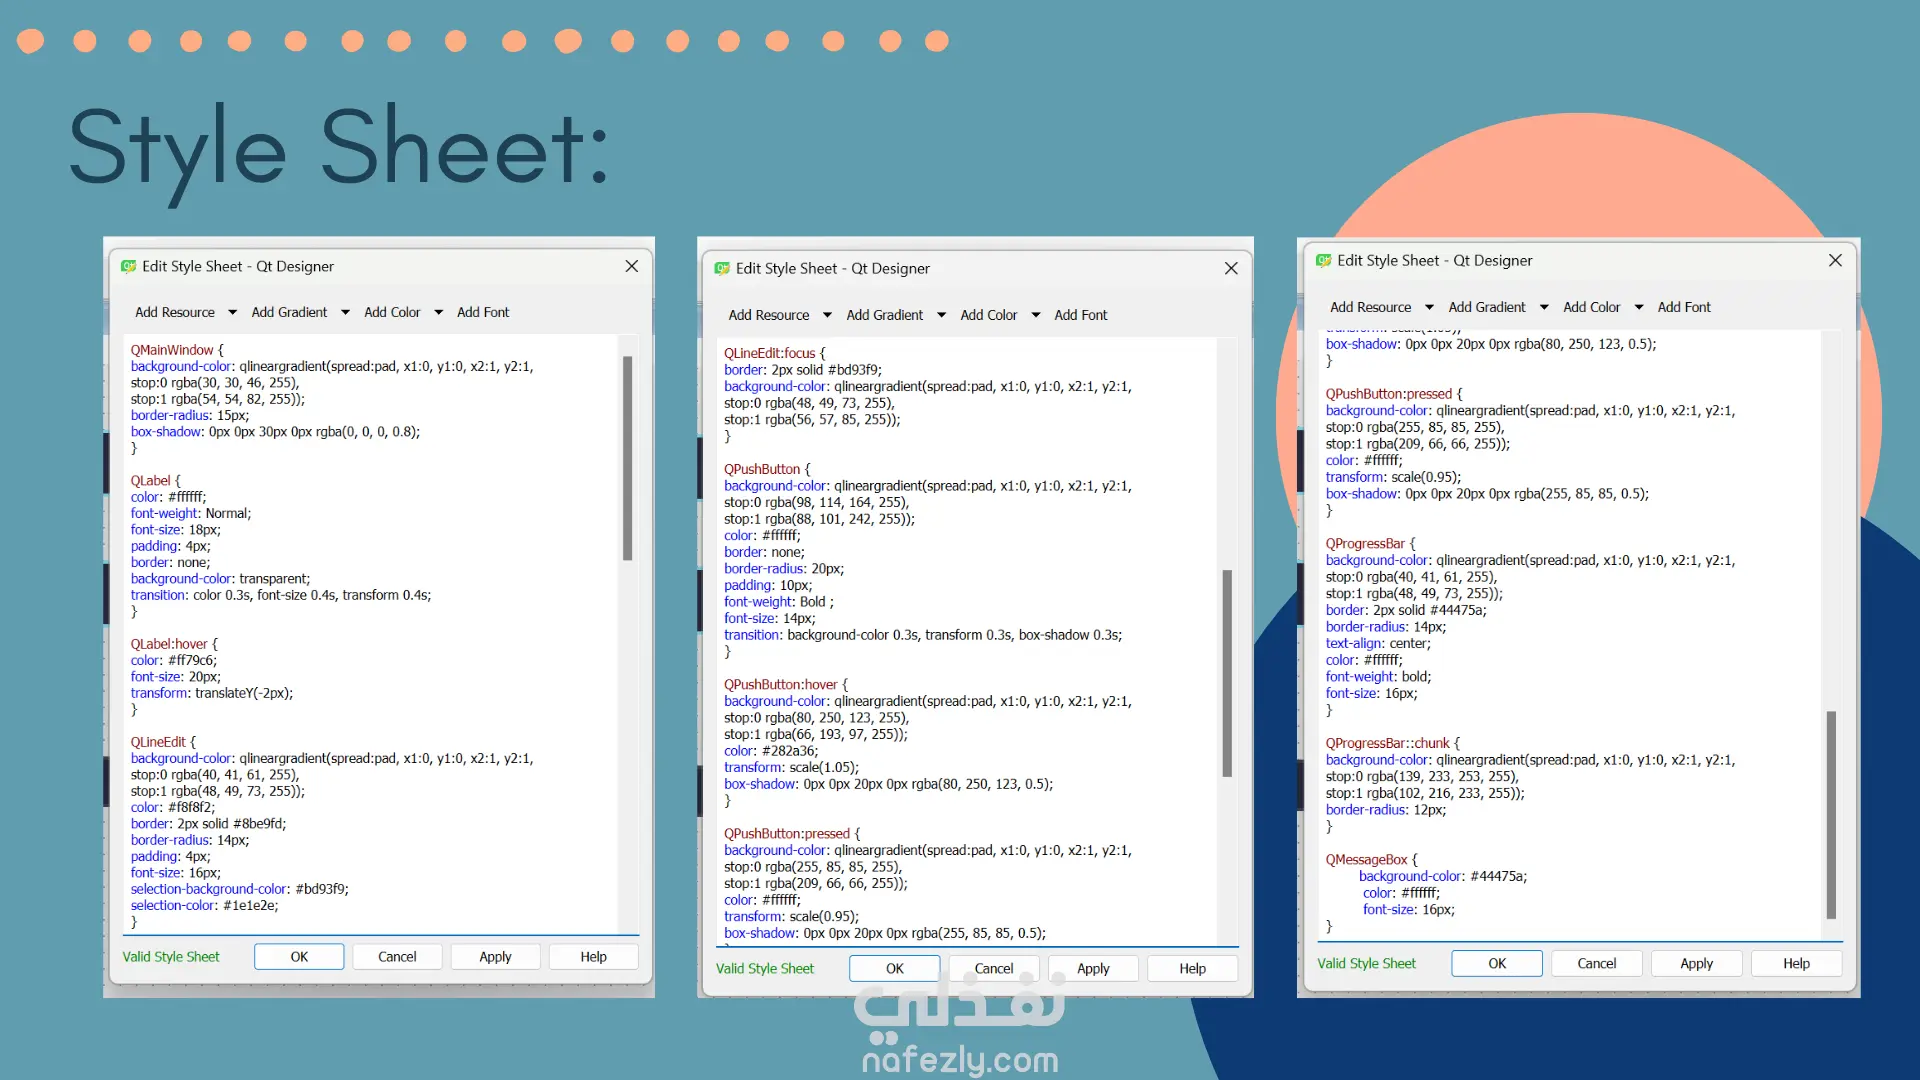The image size is (1920, 1080).
Task: Expand Add Gradient arrow in the QProgressBar dialog
Action: [x=1544, y=307]
